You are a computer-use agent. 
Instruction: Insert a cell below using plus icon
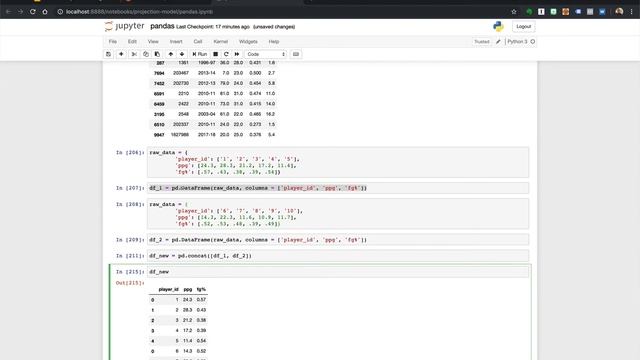[x=121, y=54]
